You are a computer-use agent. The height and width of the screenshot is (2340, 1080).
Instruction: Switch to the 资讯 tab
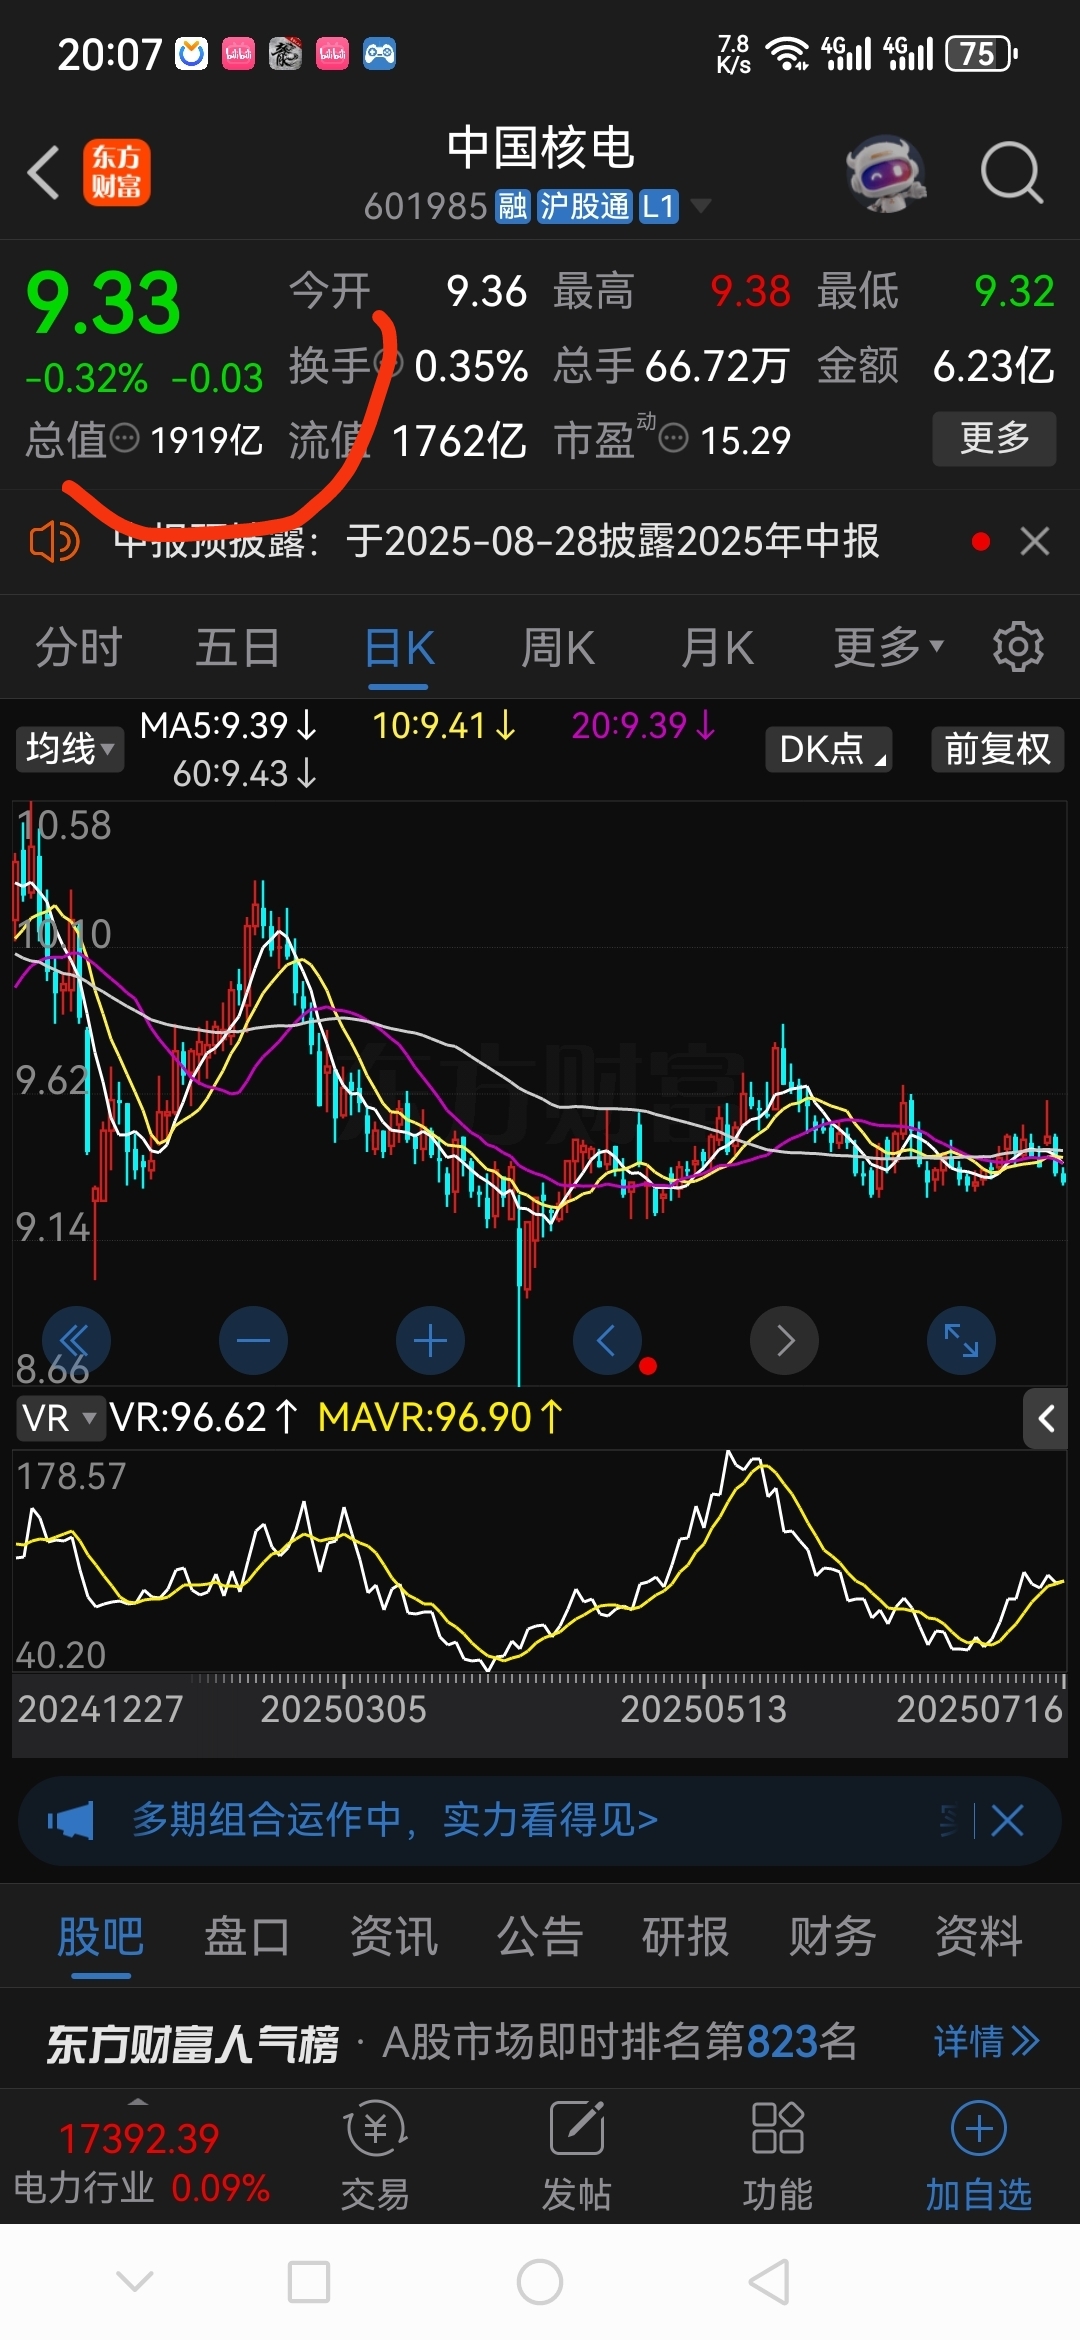pyautogui.click(x=394, y=1937)
